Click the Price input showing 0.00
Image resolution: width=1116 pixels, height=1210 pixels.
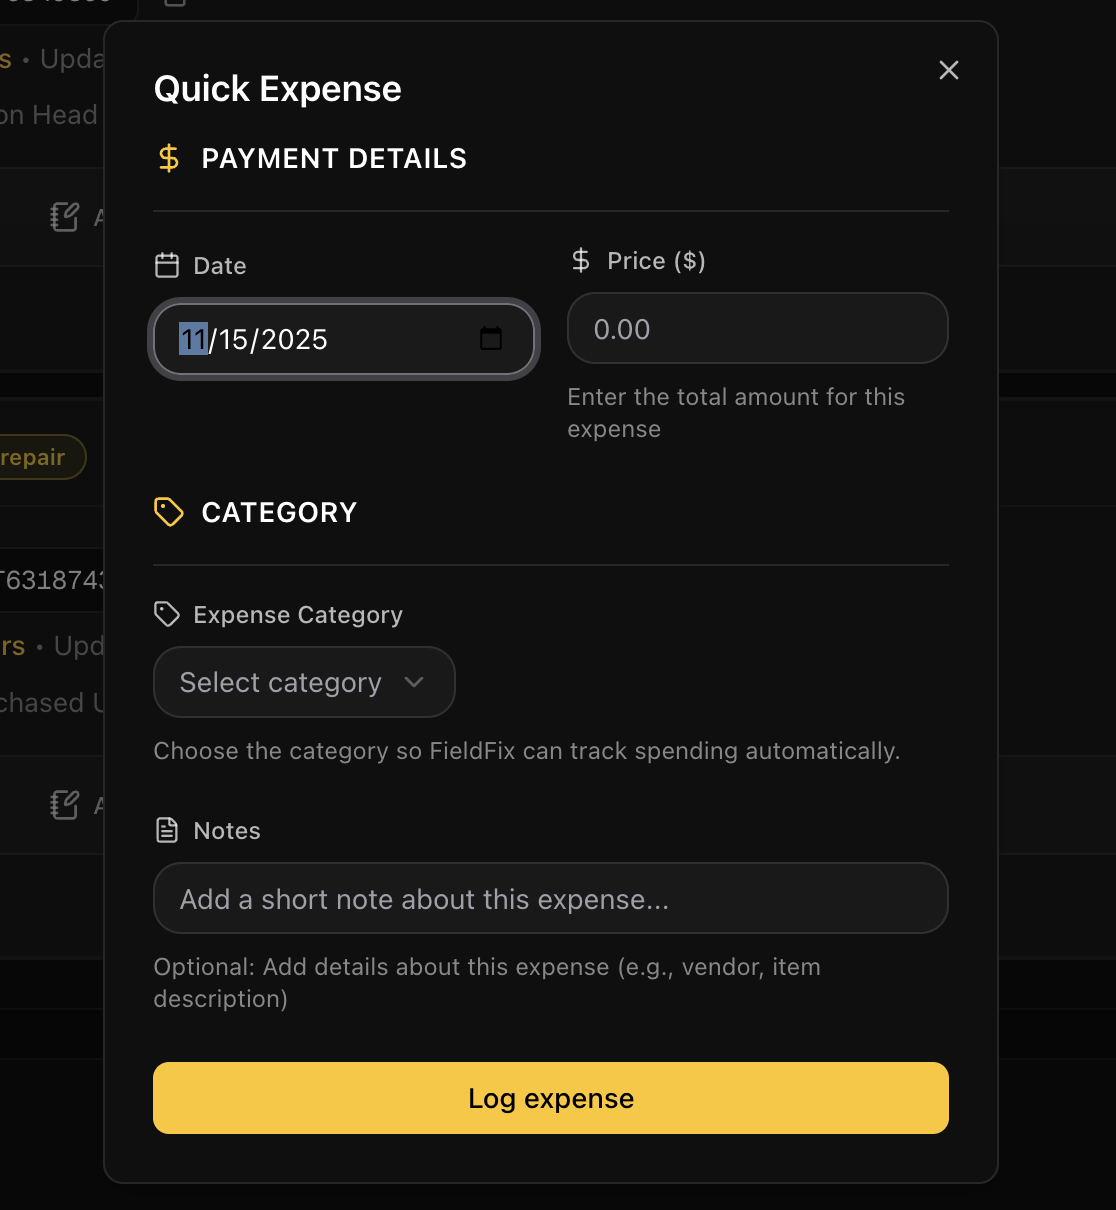[x=757, y=328]
